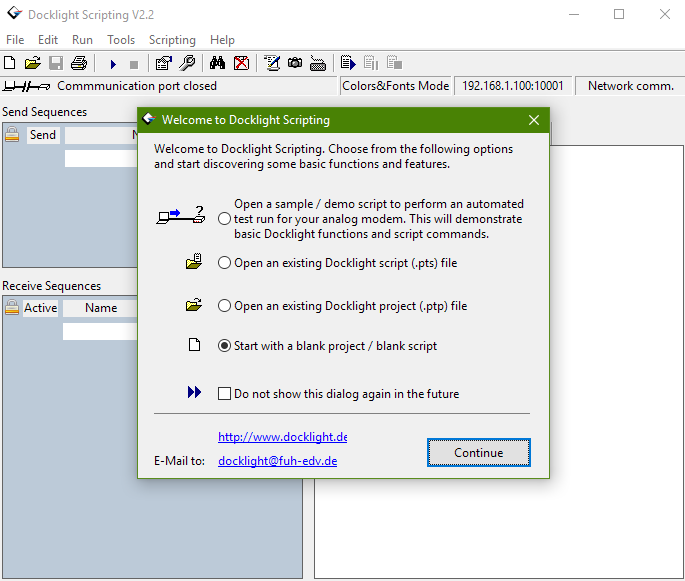Click the double-arrow icon beside the checkbox

pyautogui.click(x=194, y=392)
